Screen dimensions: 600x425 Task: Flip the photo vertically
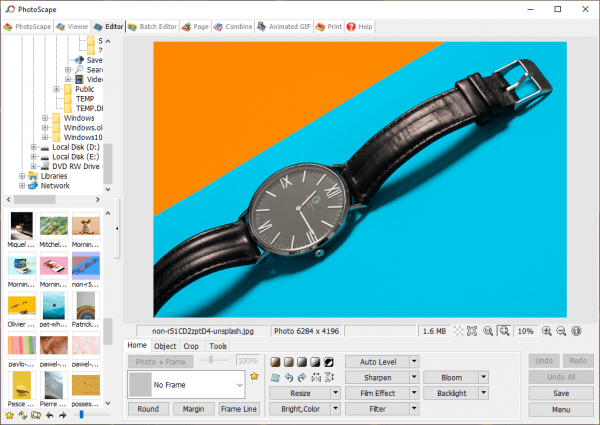pos(329,378)
